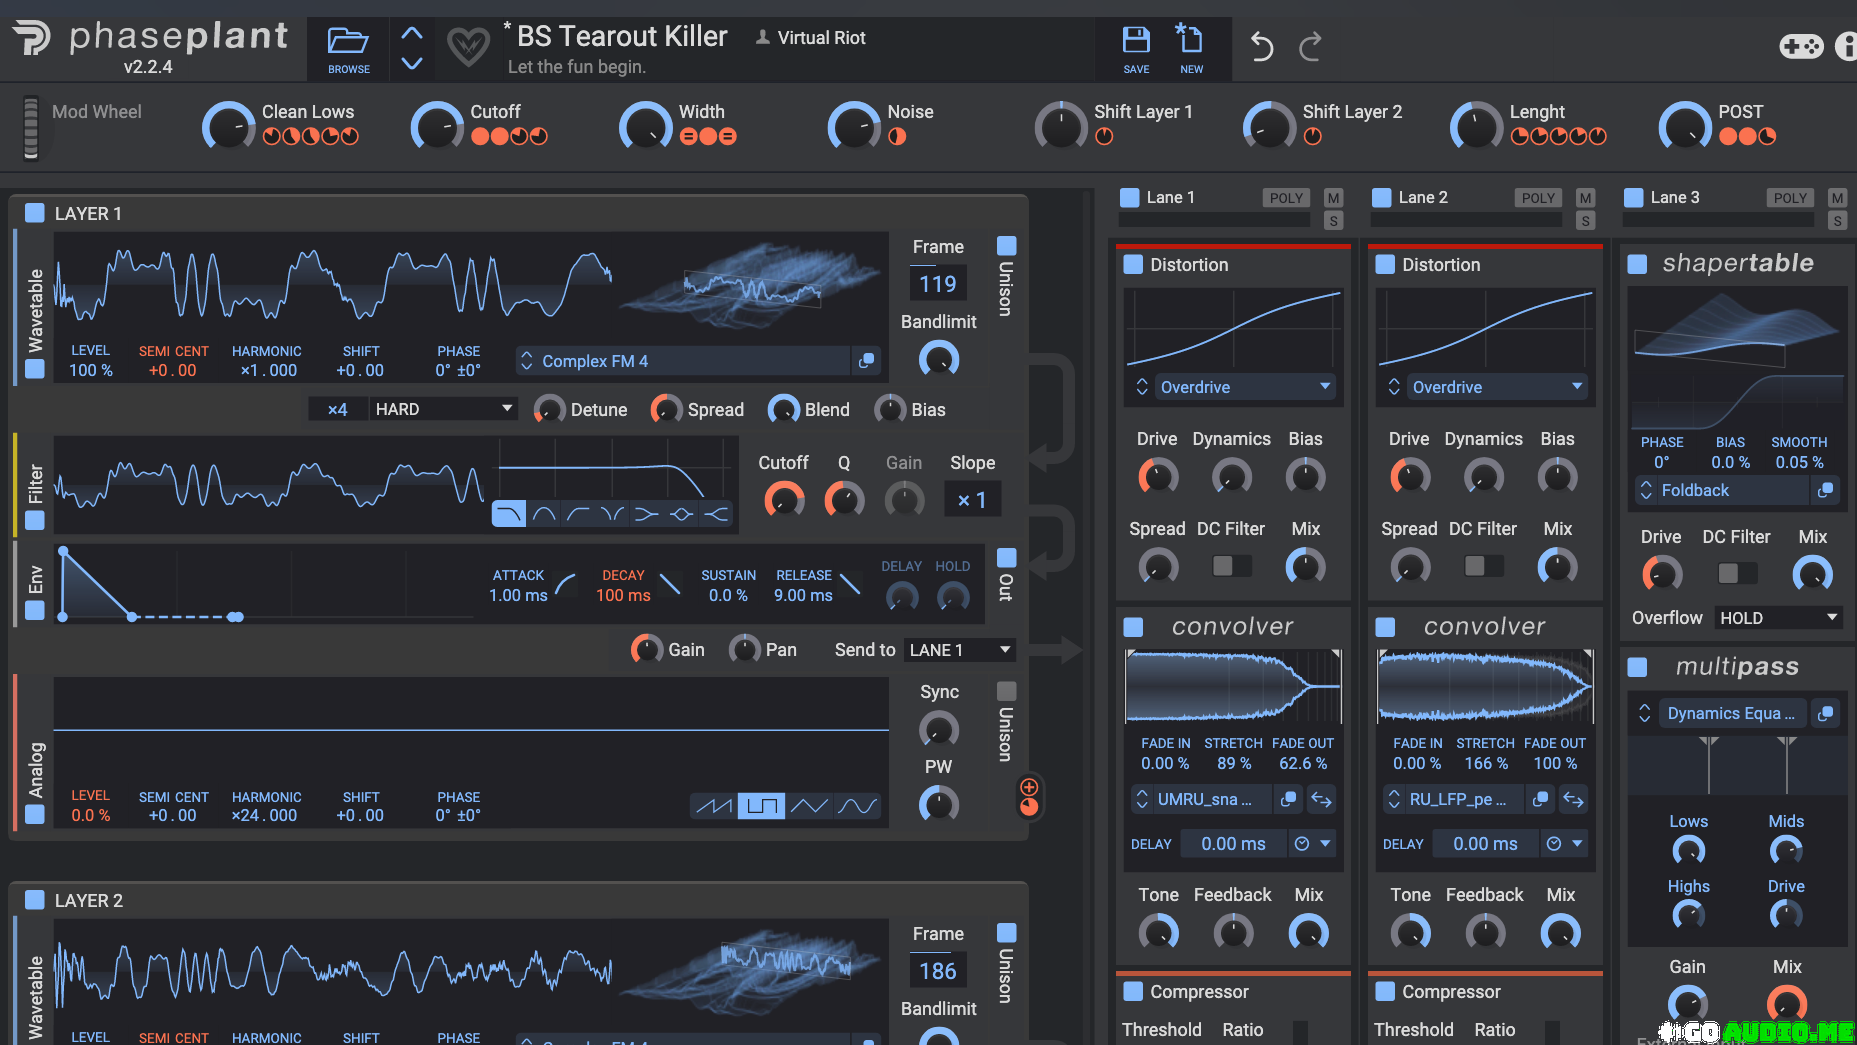
Task: Click the Lane 3 header label
Action: pos(1674,197)
